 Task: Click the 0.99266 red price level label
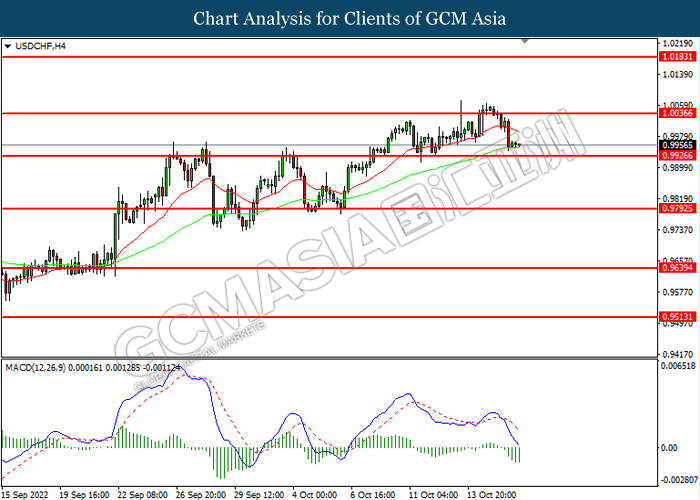(678, 155)
